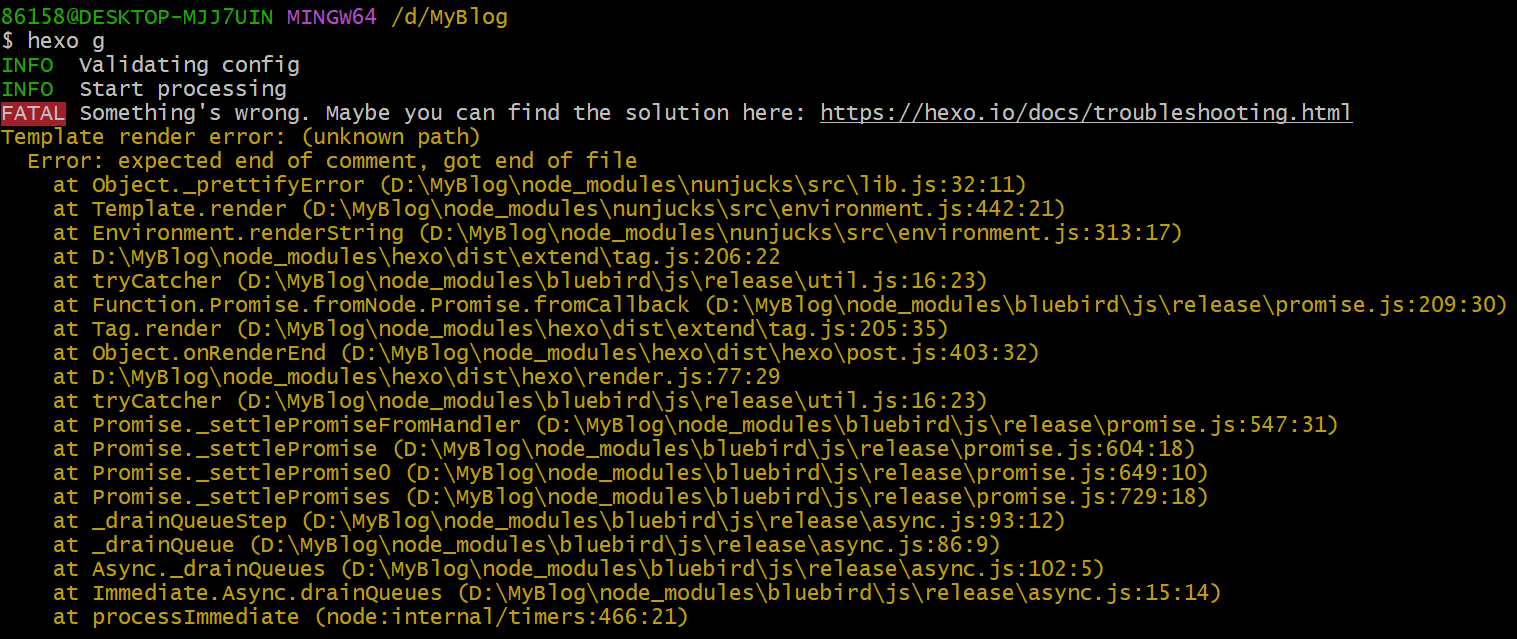1517x639 pixels.
Task: Click the processImmediate node:internal/timers line
Action: (x=372, y=617)
